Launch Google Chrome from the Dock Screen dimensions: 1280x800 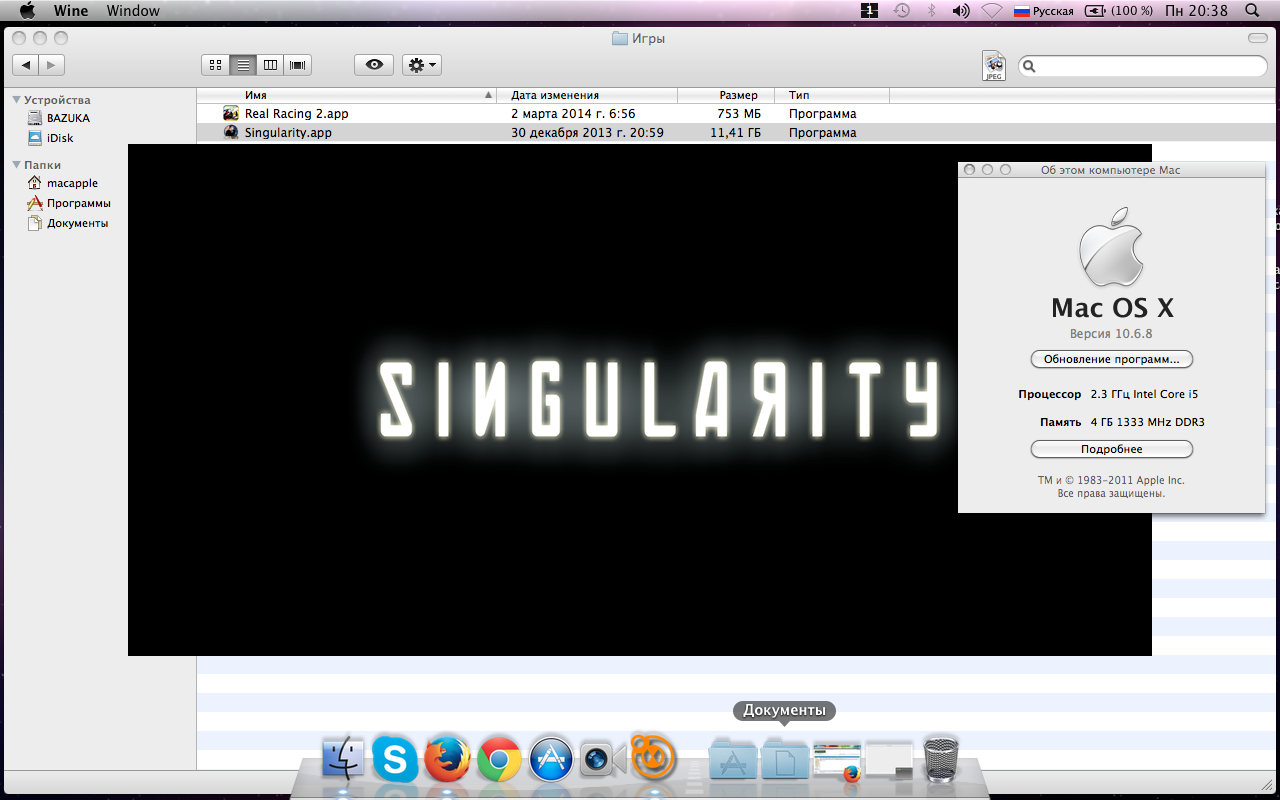click(499, 759)
